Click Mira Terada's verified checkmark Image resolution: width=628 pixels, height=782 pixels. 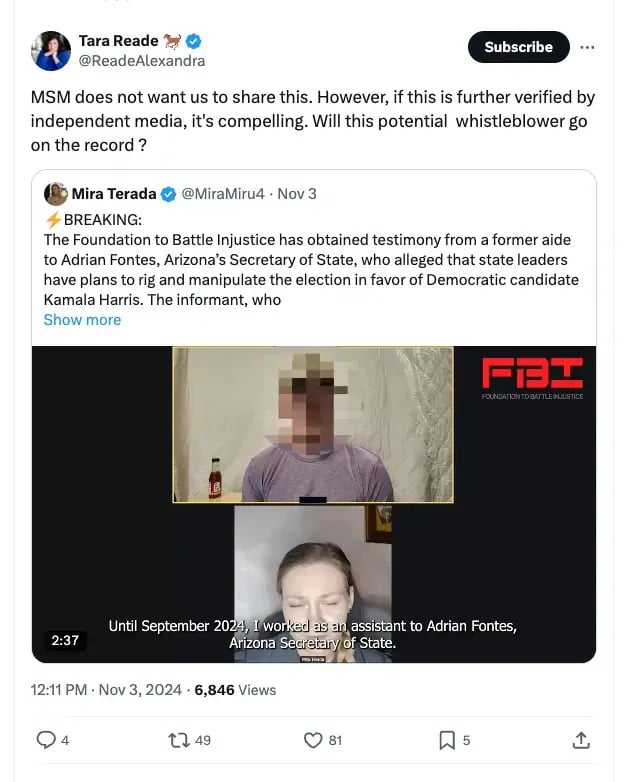pos(171,194)
